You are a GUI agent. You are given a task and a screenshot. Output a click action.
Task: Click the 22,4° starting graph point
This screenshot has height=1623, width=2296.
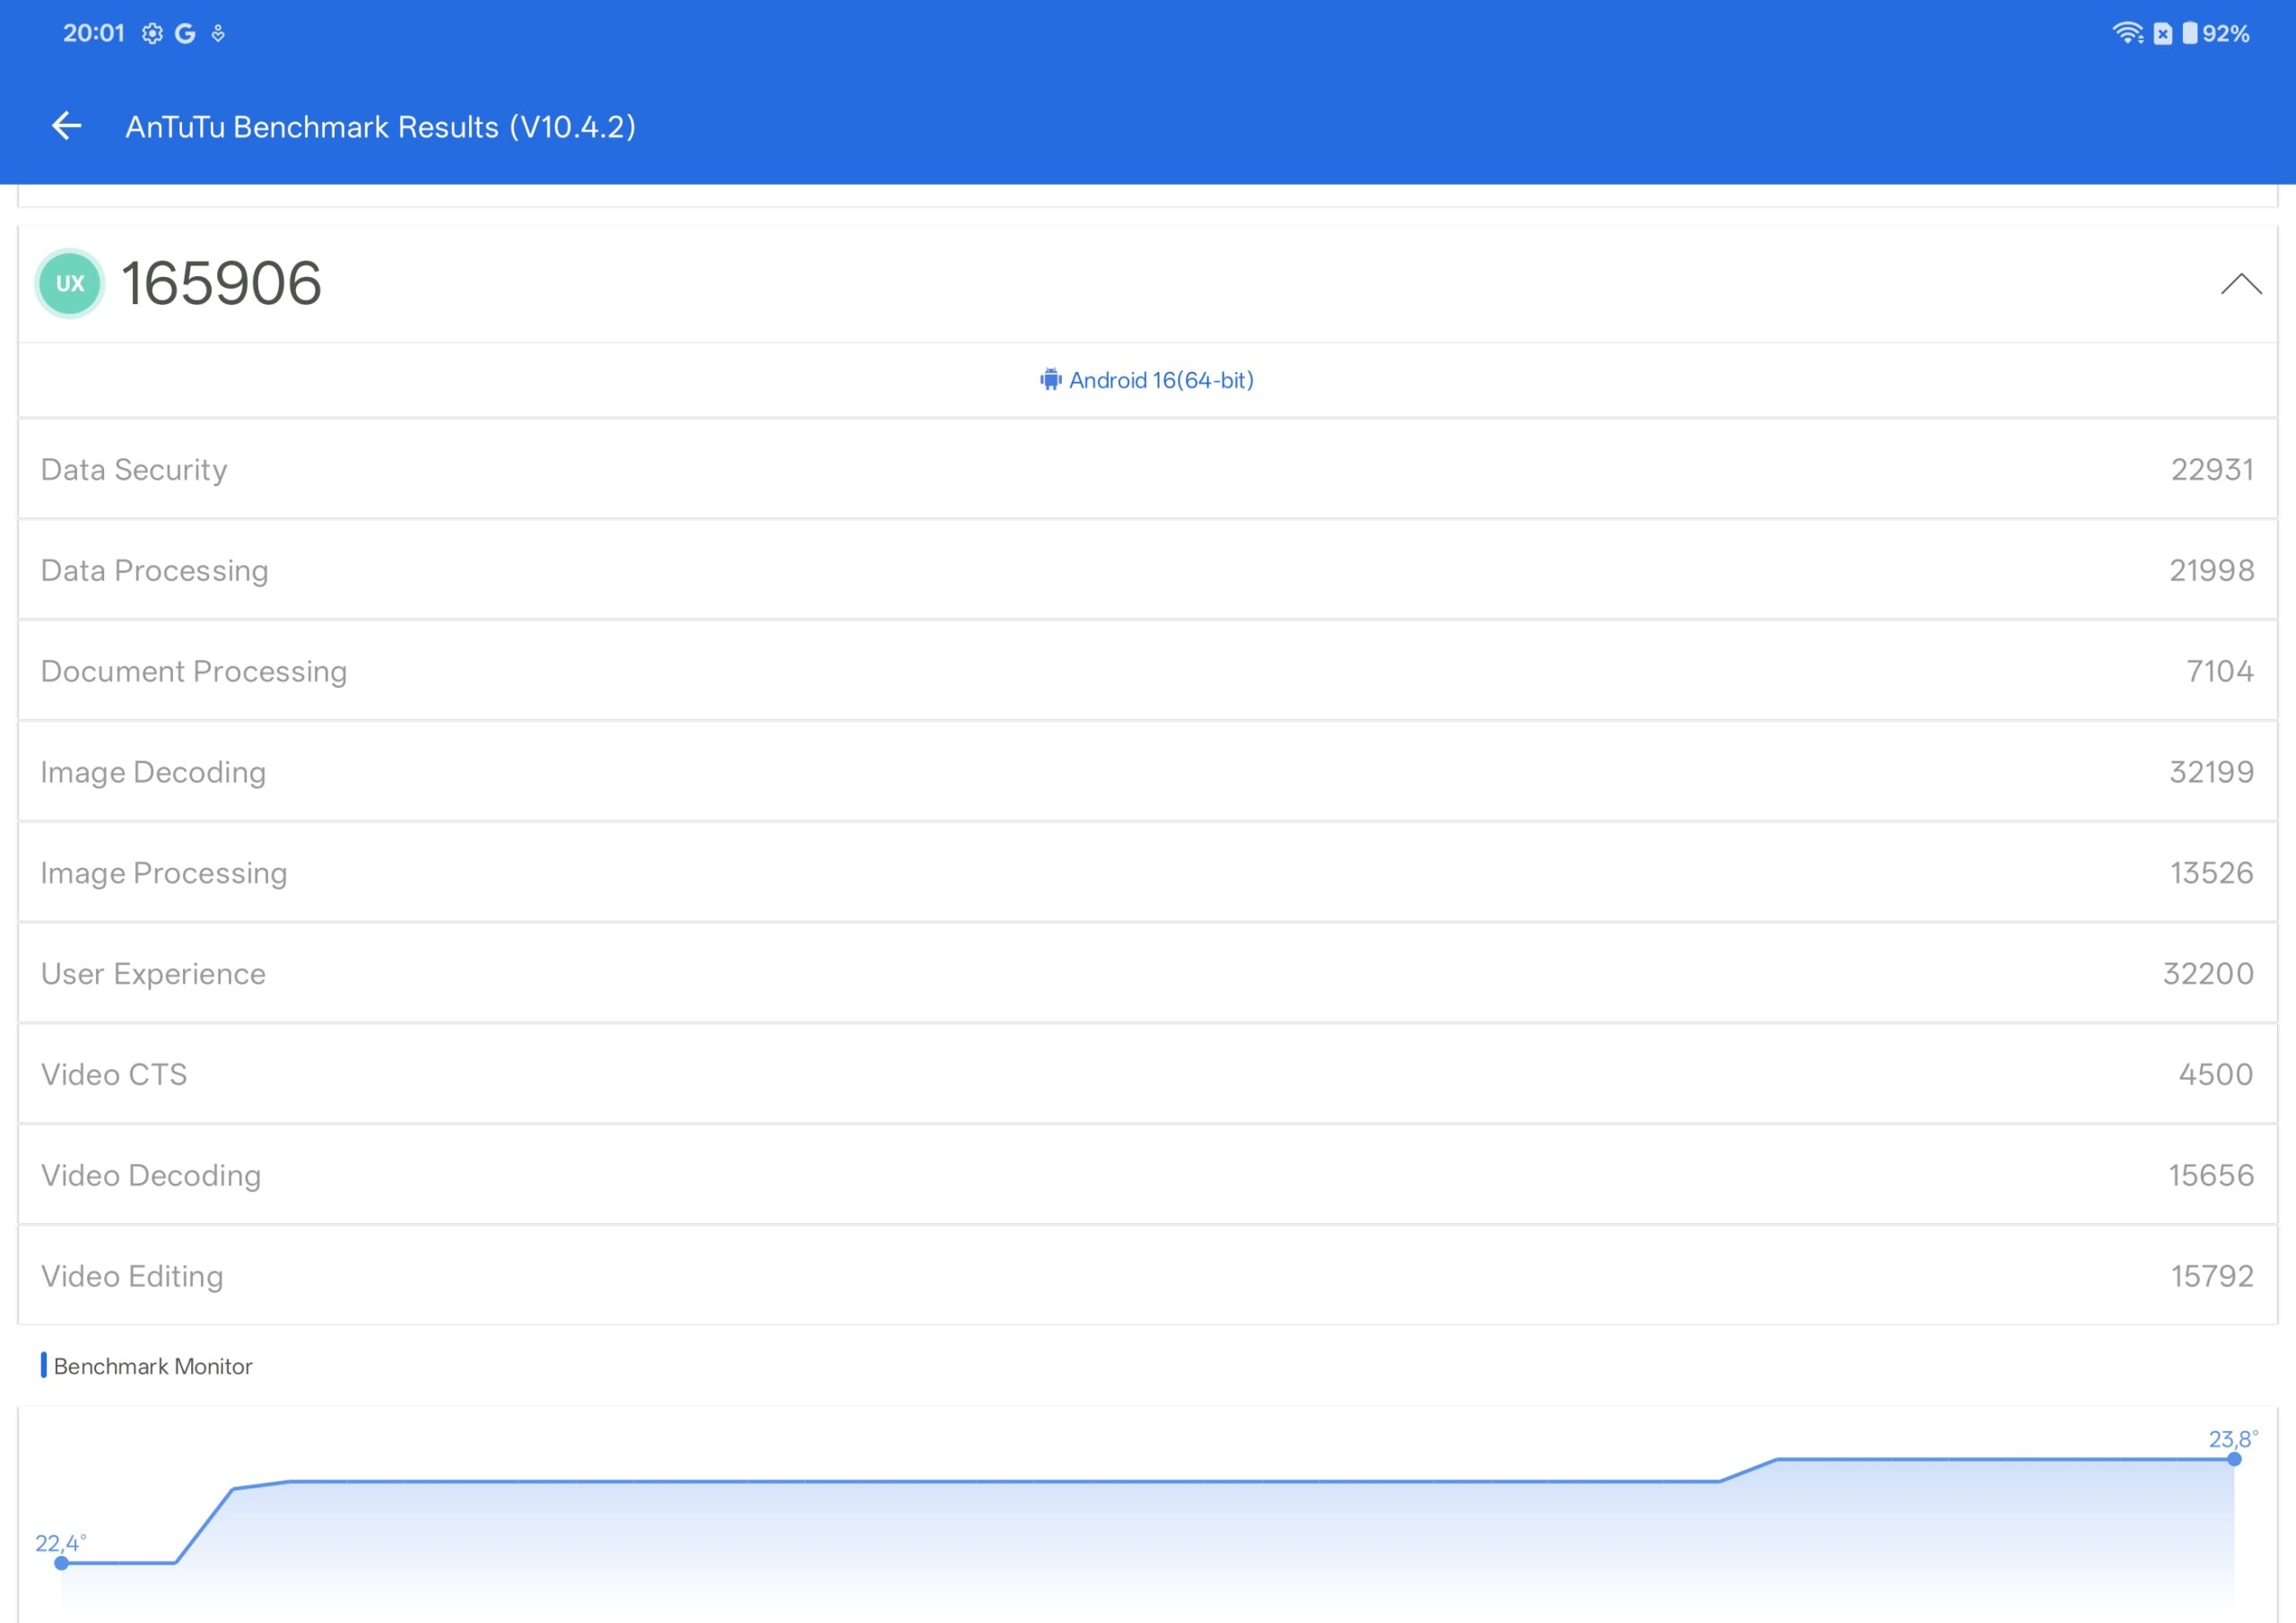[x=62, y=1563]
